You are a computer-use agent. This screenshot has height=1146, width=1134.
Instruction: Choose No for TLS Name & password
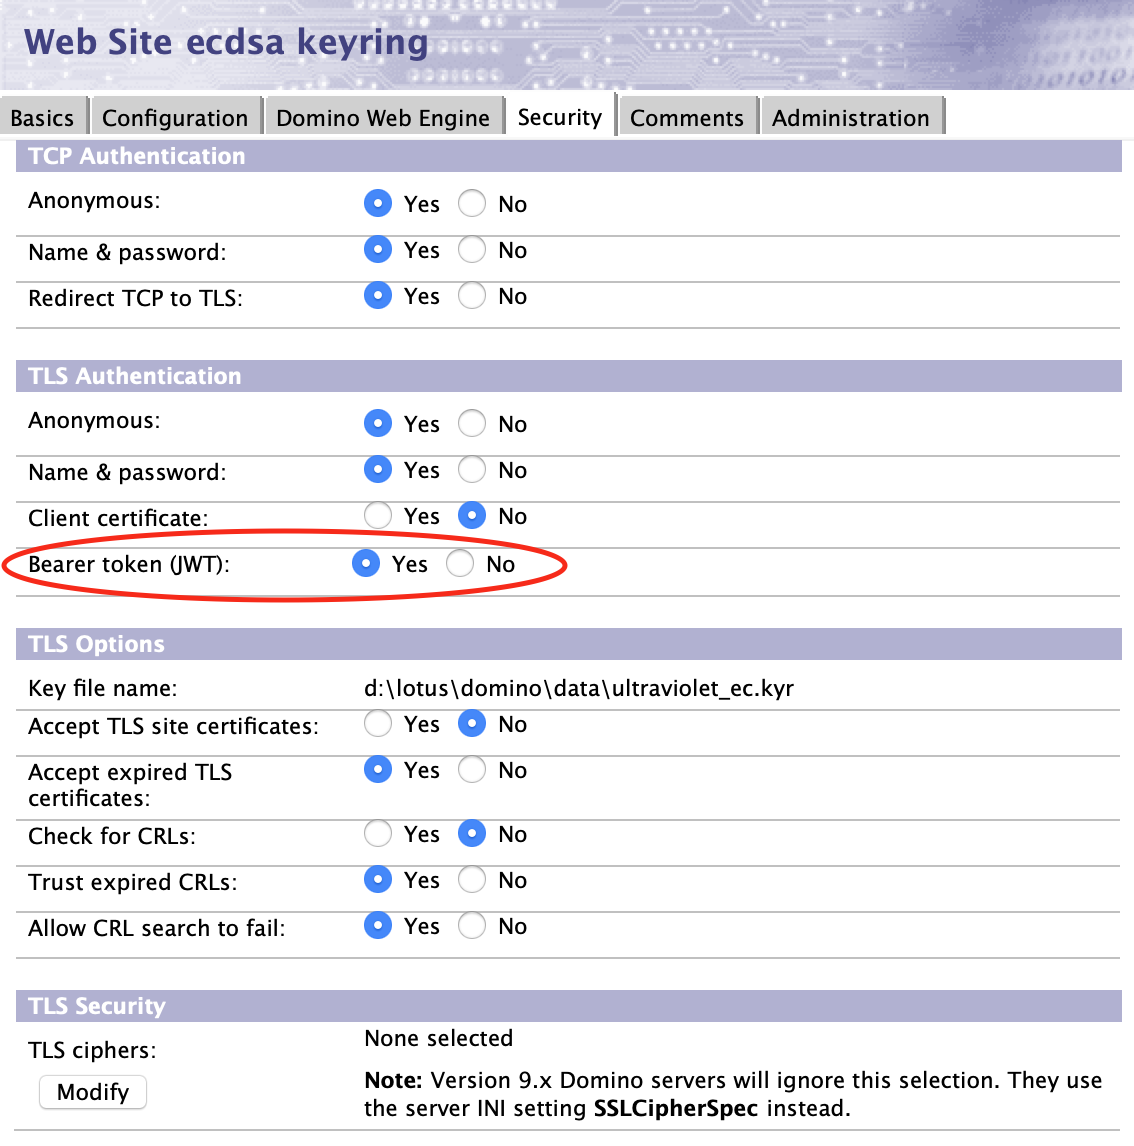[x=472, y=469]
